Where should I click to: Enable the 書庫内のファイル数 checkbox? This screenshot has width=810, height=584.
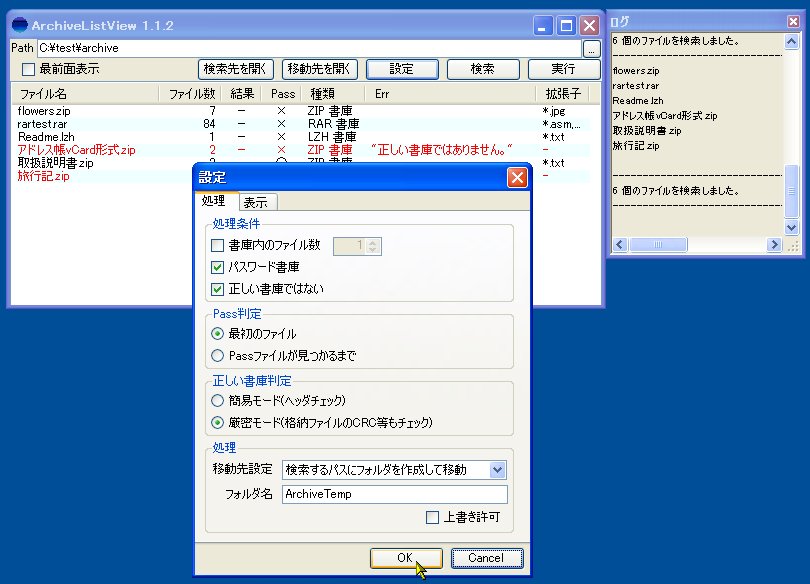(215, 244)
